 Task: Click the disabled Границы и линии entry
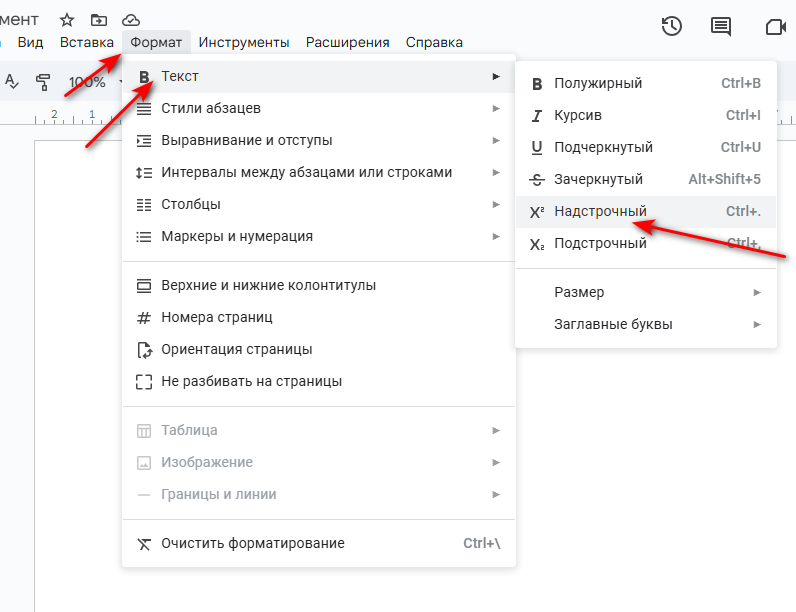(319, 494)
